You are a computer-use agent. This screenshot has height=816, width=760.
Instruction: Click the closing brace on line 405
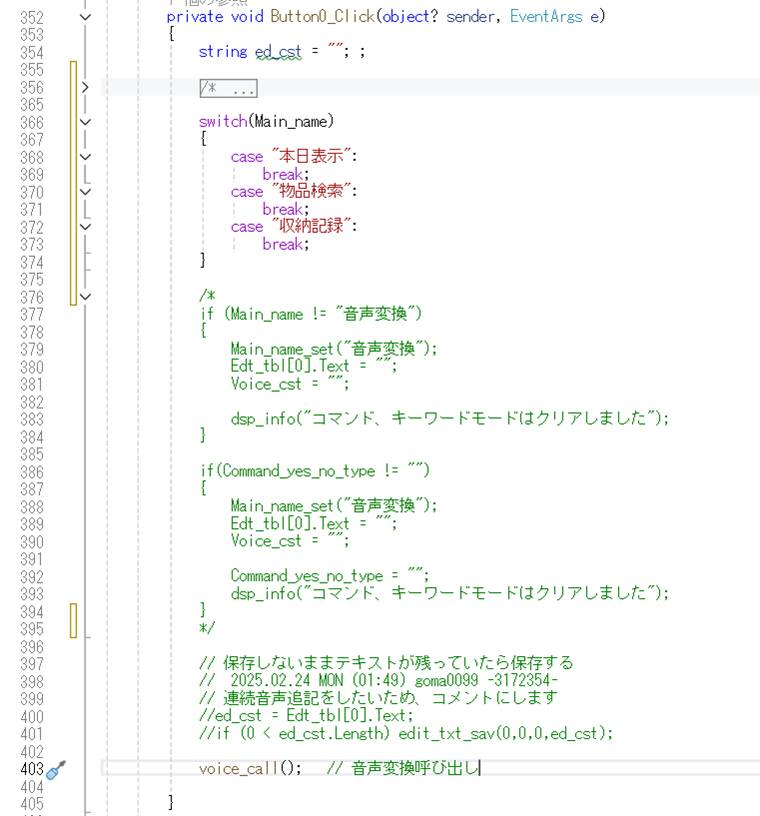click(x=172, y=802)
